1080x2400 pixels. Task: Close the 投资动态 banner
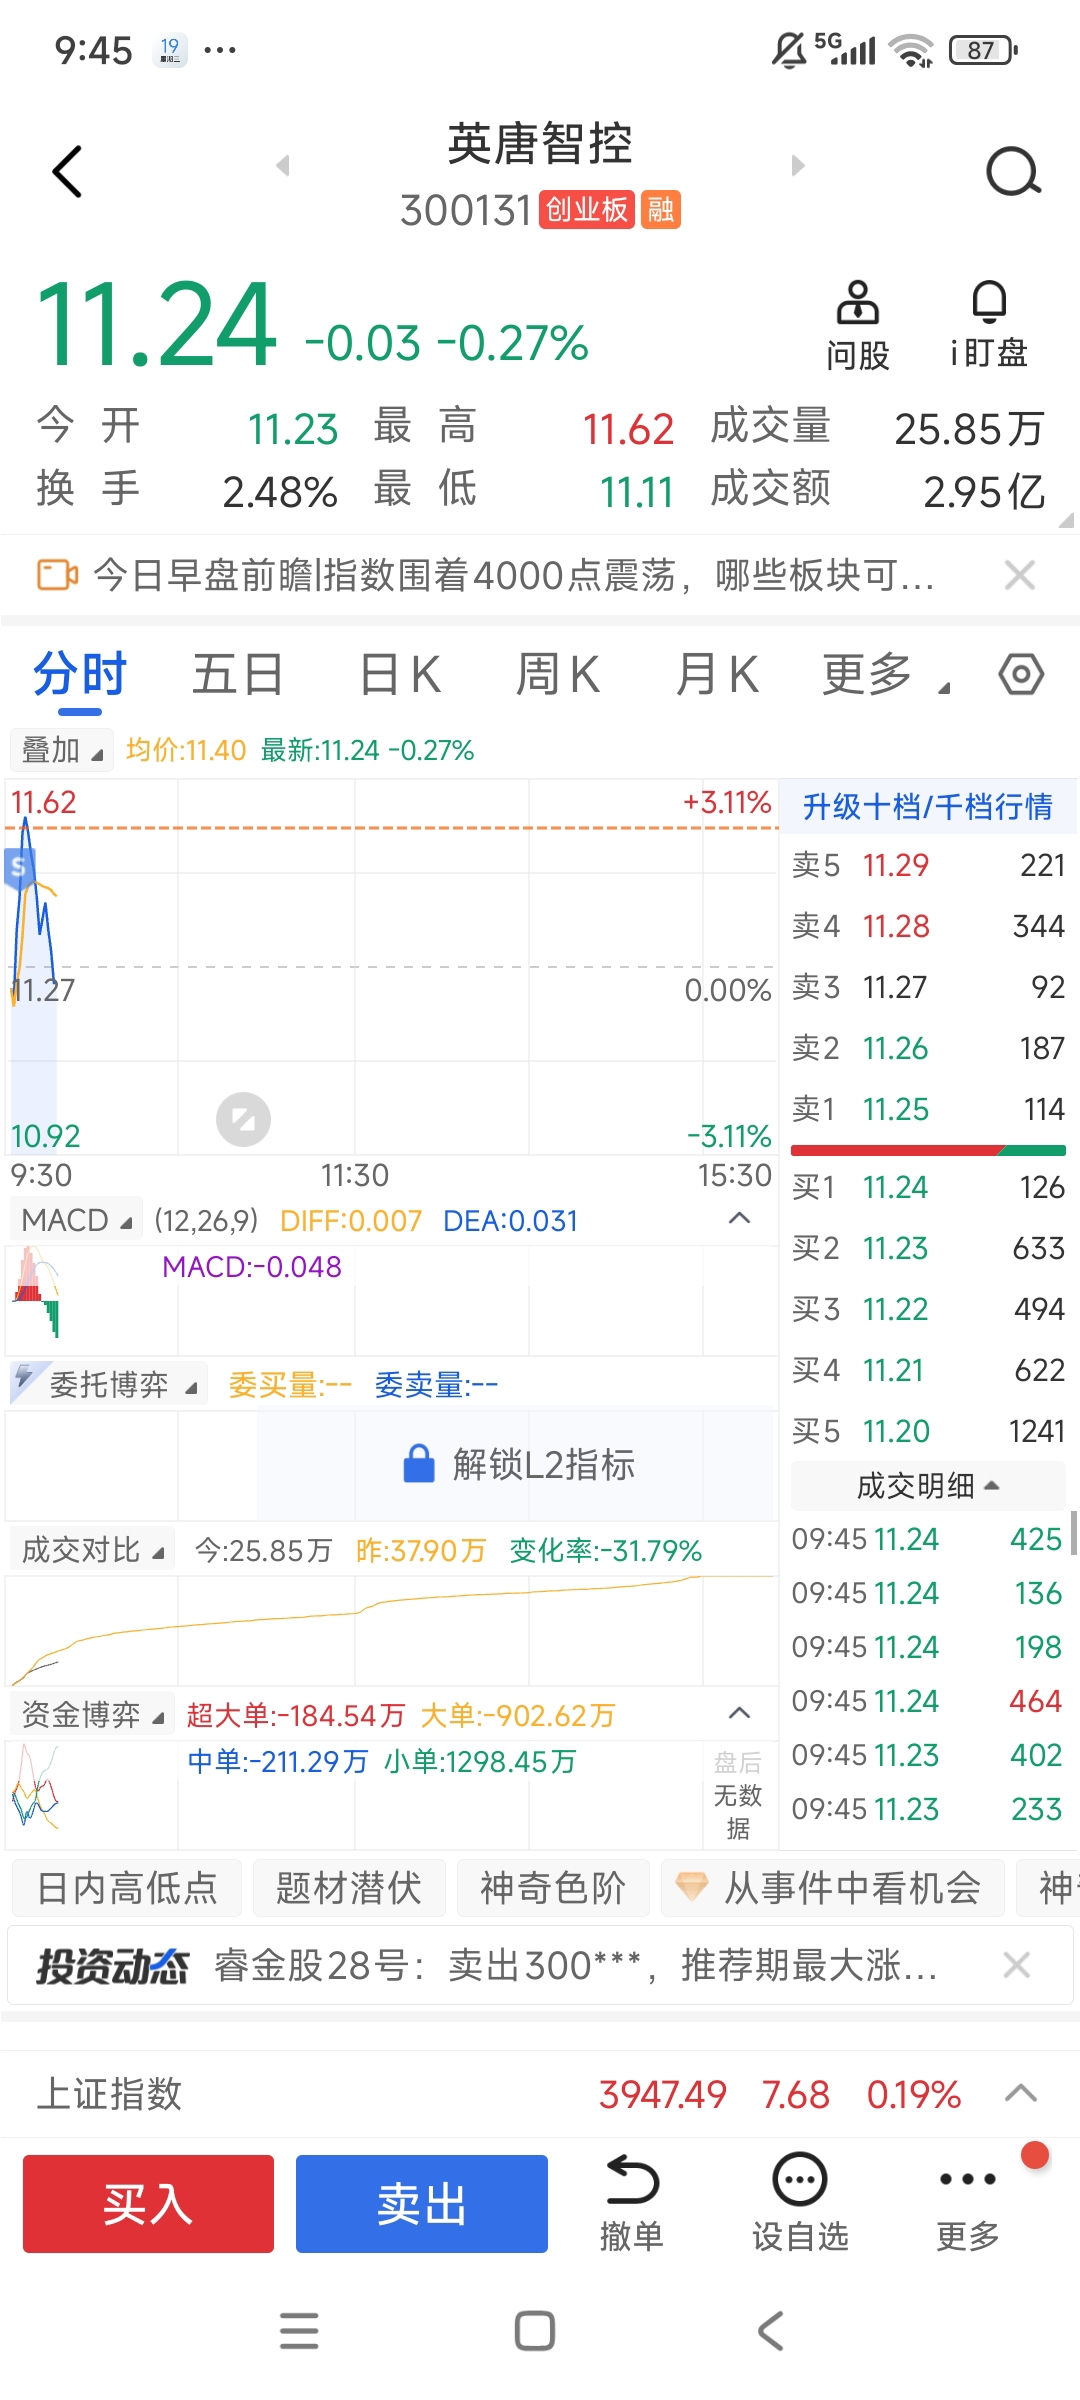pos(1017,1965)
